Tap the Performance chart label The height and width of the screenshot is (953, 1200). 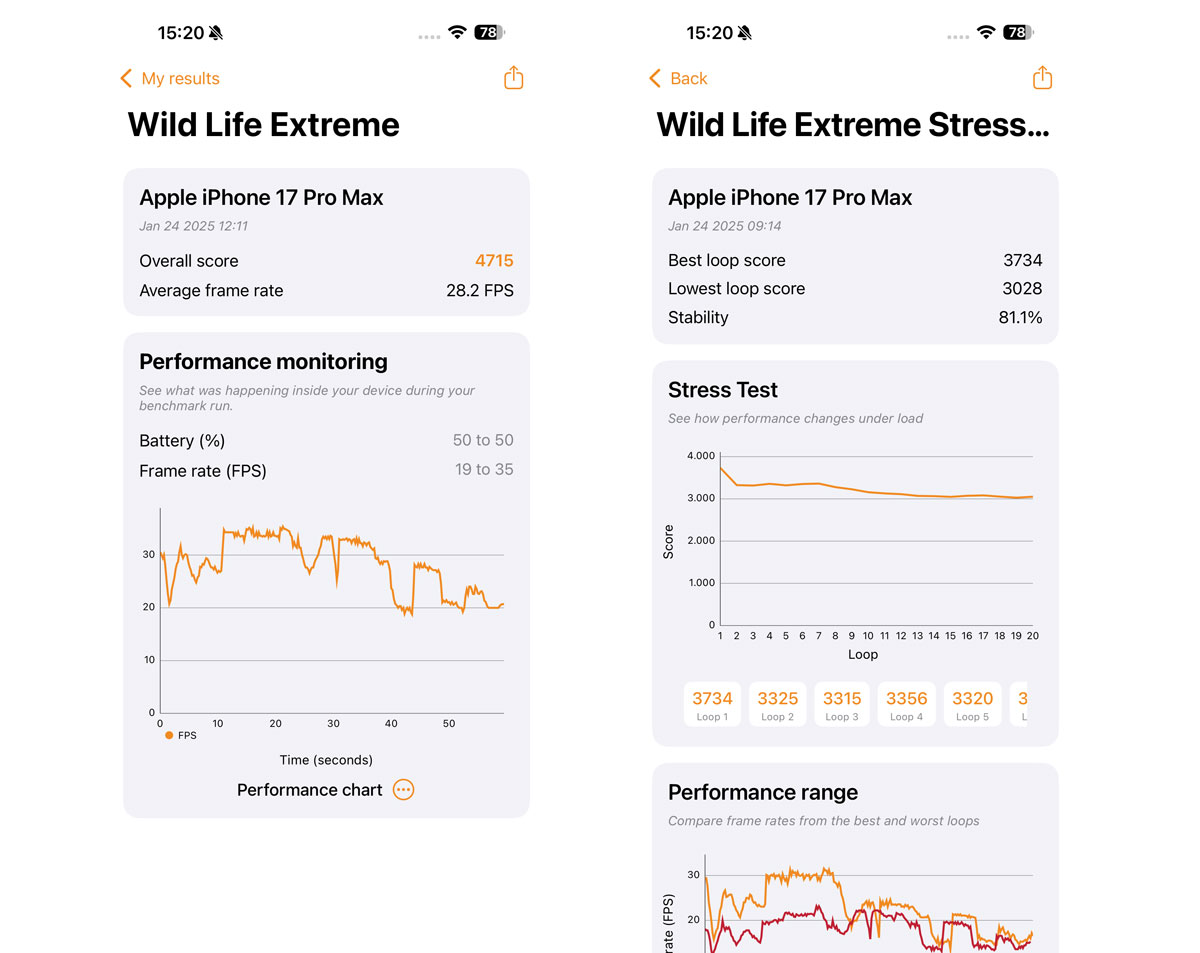pyautogui.click(x=309, y=790)
